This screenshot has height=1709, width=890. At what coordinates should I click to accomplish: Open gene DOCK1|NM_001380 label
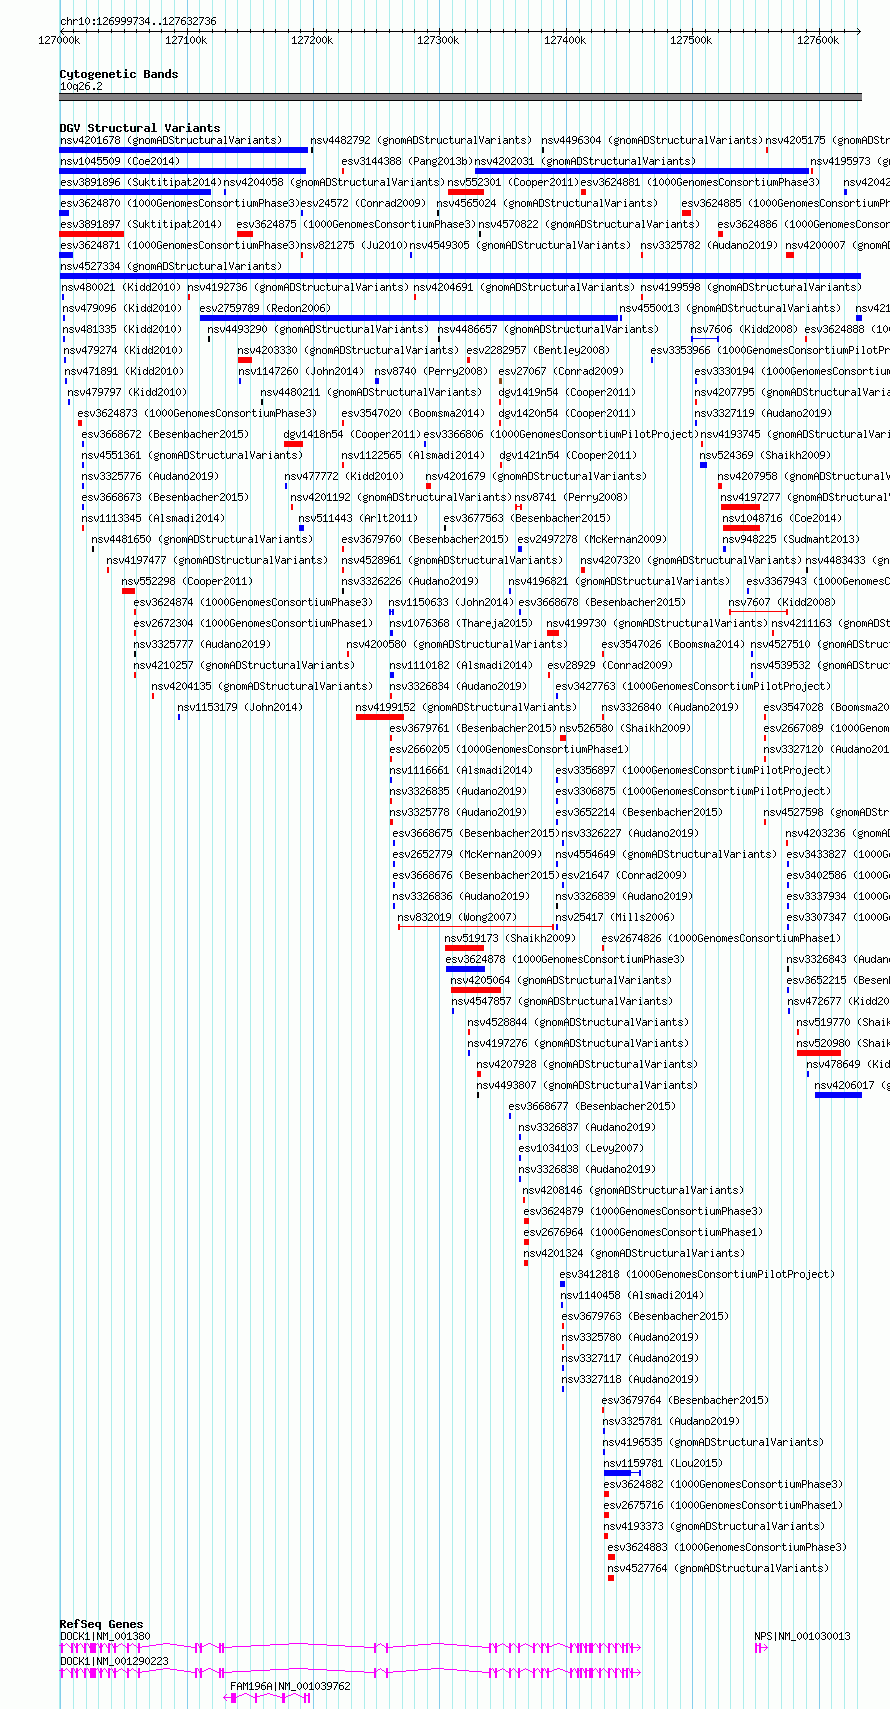pyautogui.click(x=105, y=1637)
